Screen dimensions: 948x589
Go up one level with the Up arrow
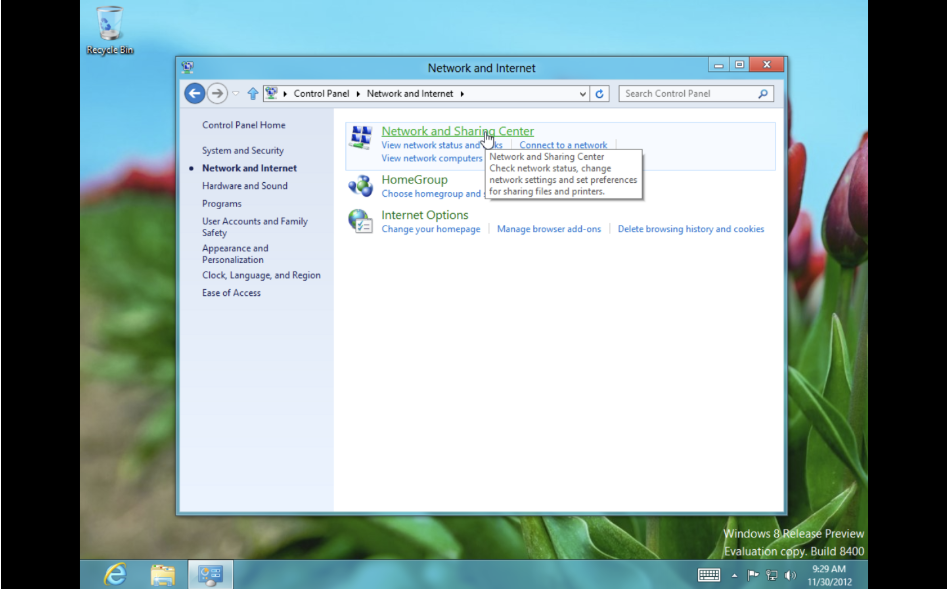253,94
